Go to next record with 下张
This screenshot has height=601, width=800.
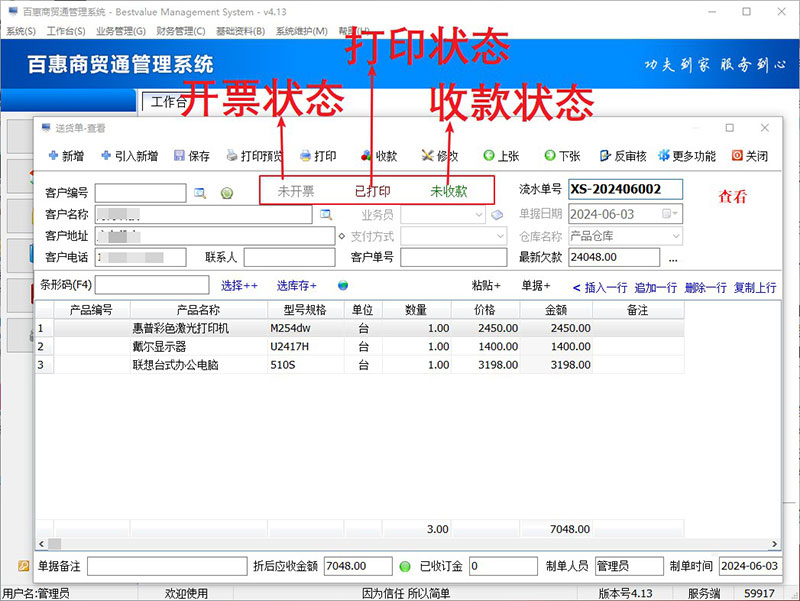click(562, 156)
